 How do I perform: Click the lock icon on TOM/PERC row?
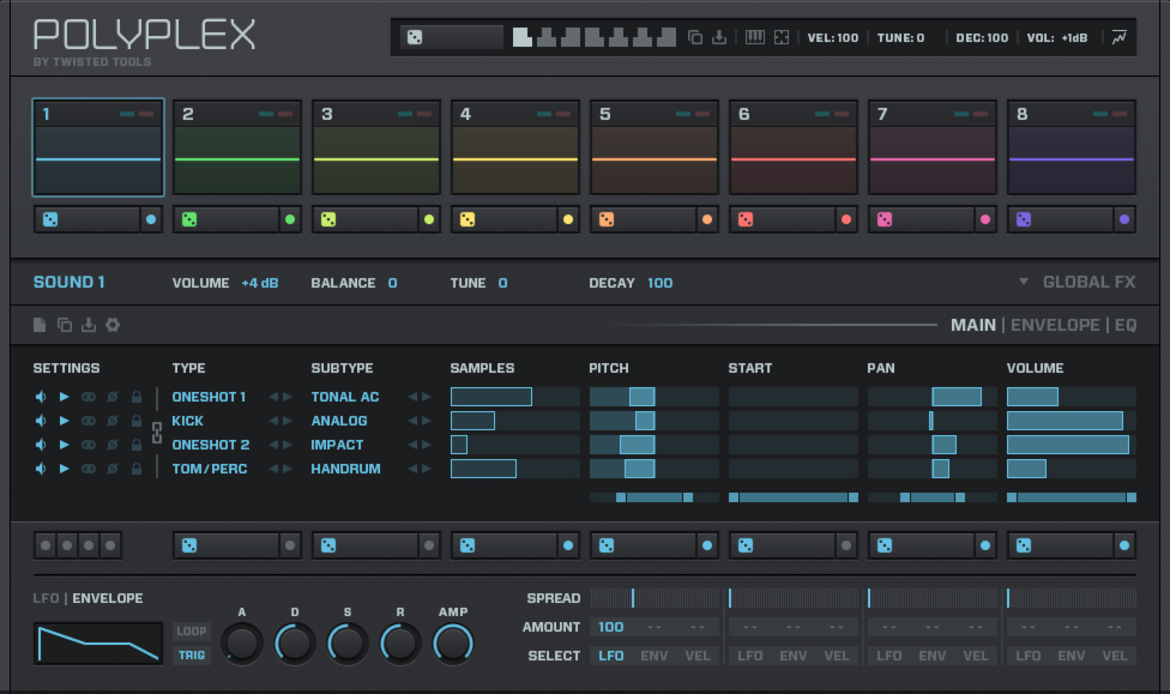(137, 469)
